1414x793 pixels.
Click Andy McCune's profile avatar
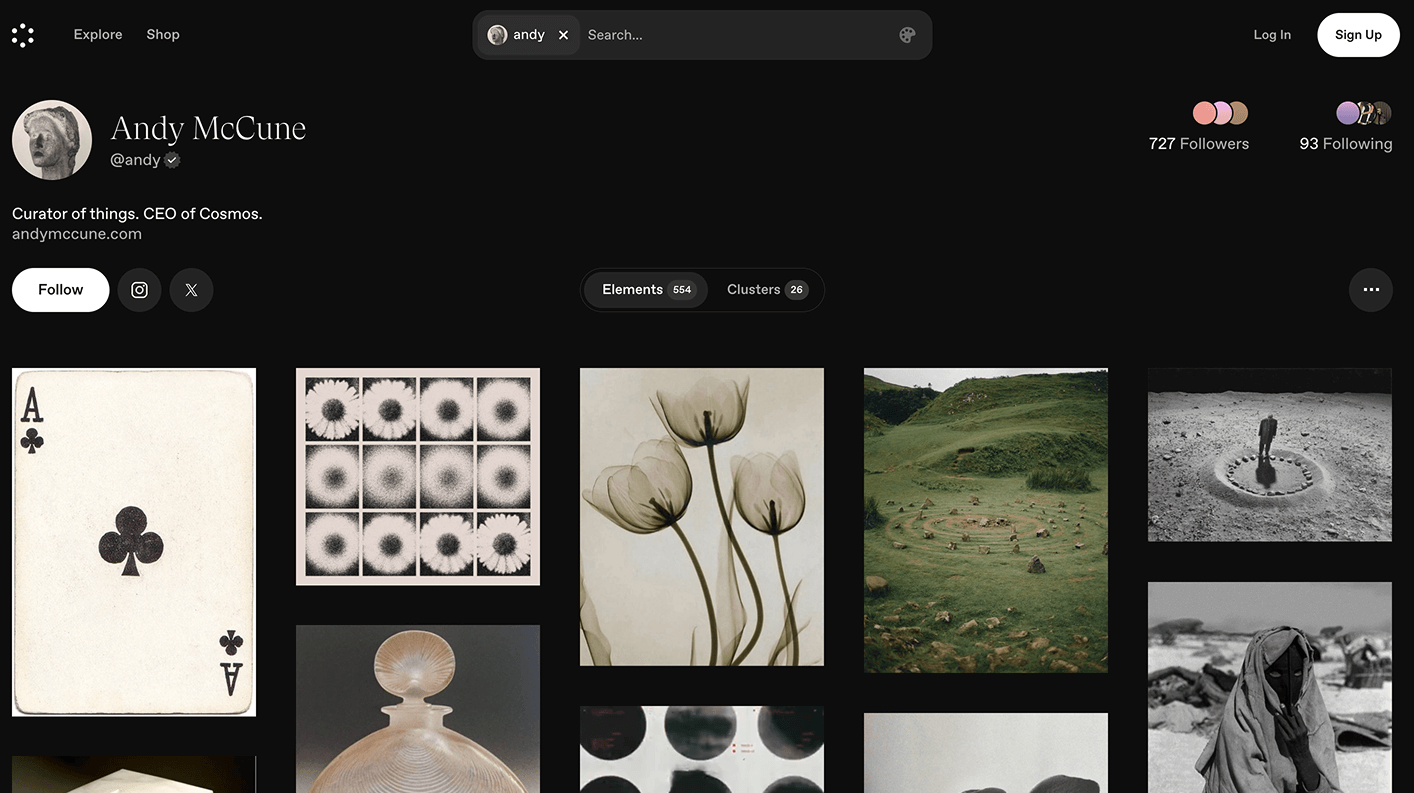coord(52,140)
